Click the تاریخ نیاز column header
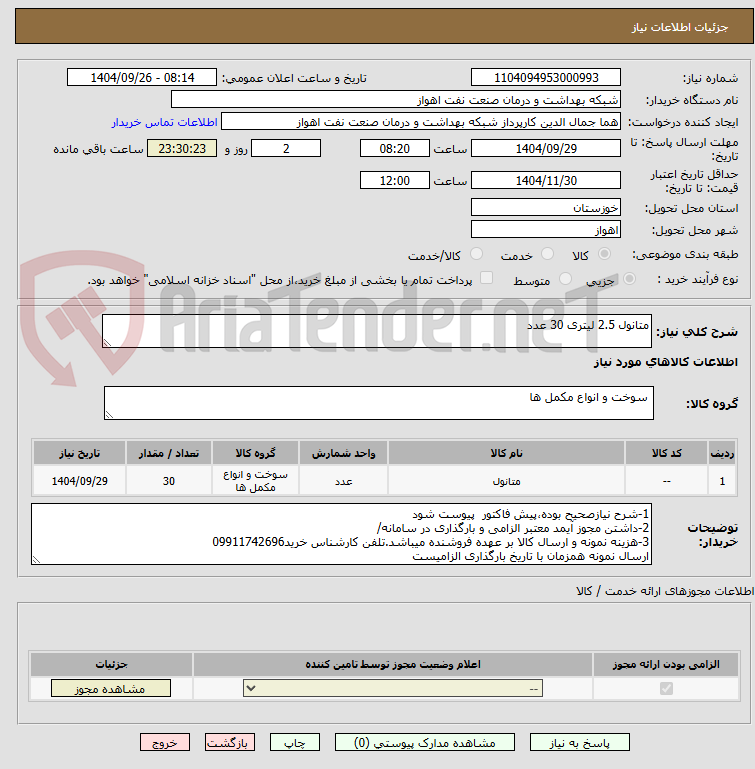This screenshot has height=769, width=755. point(79,453)
